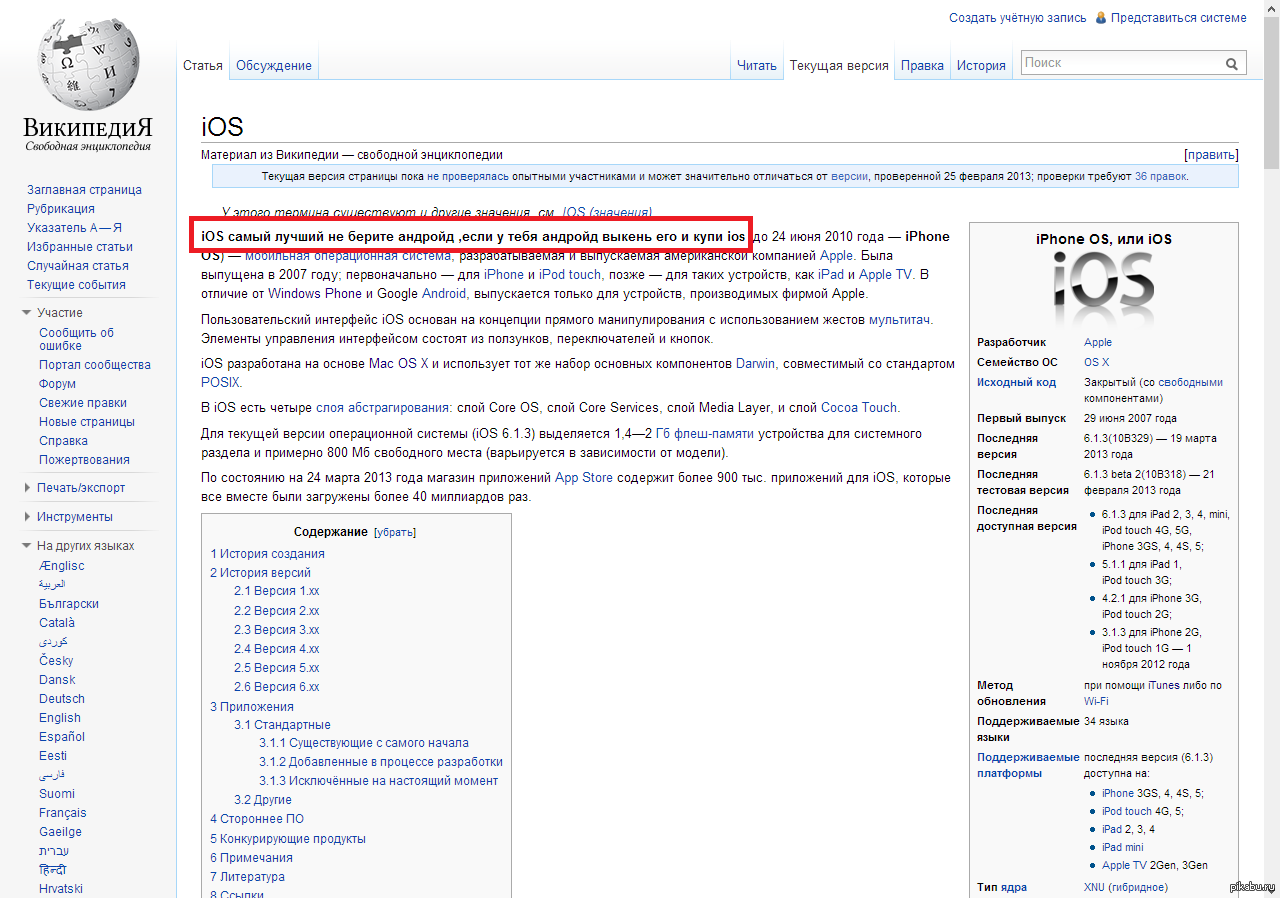The width and height of the screenshot is (1280, 898).
Task: Open English language version
Action: click(60, 718)
